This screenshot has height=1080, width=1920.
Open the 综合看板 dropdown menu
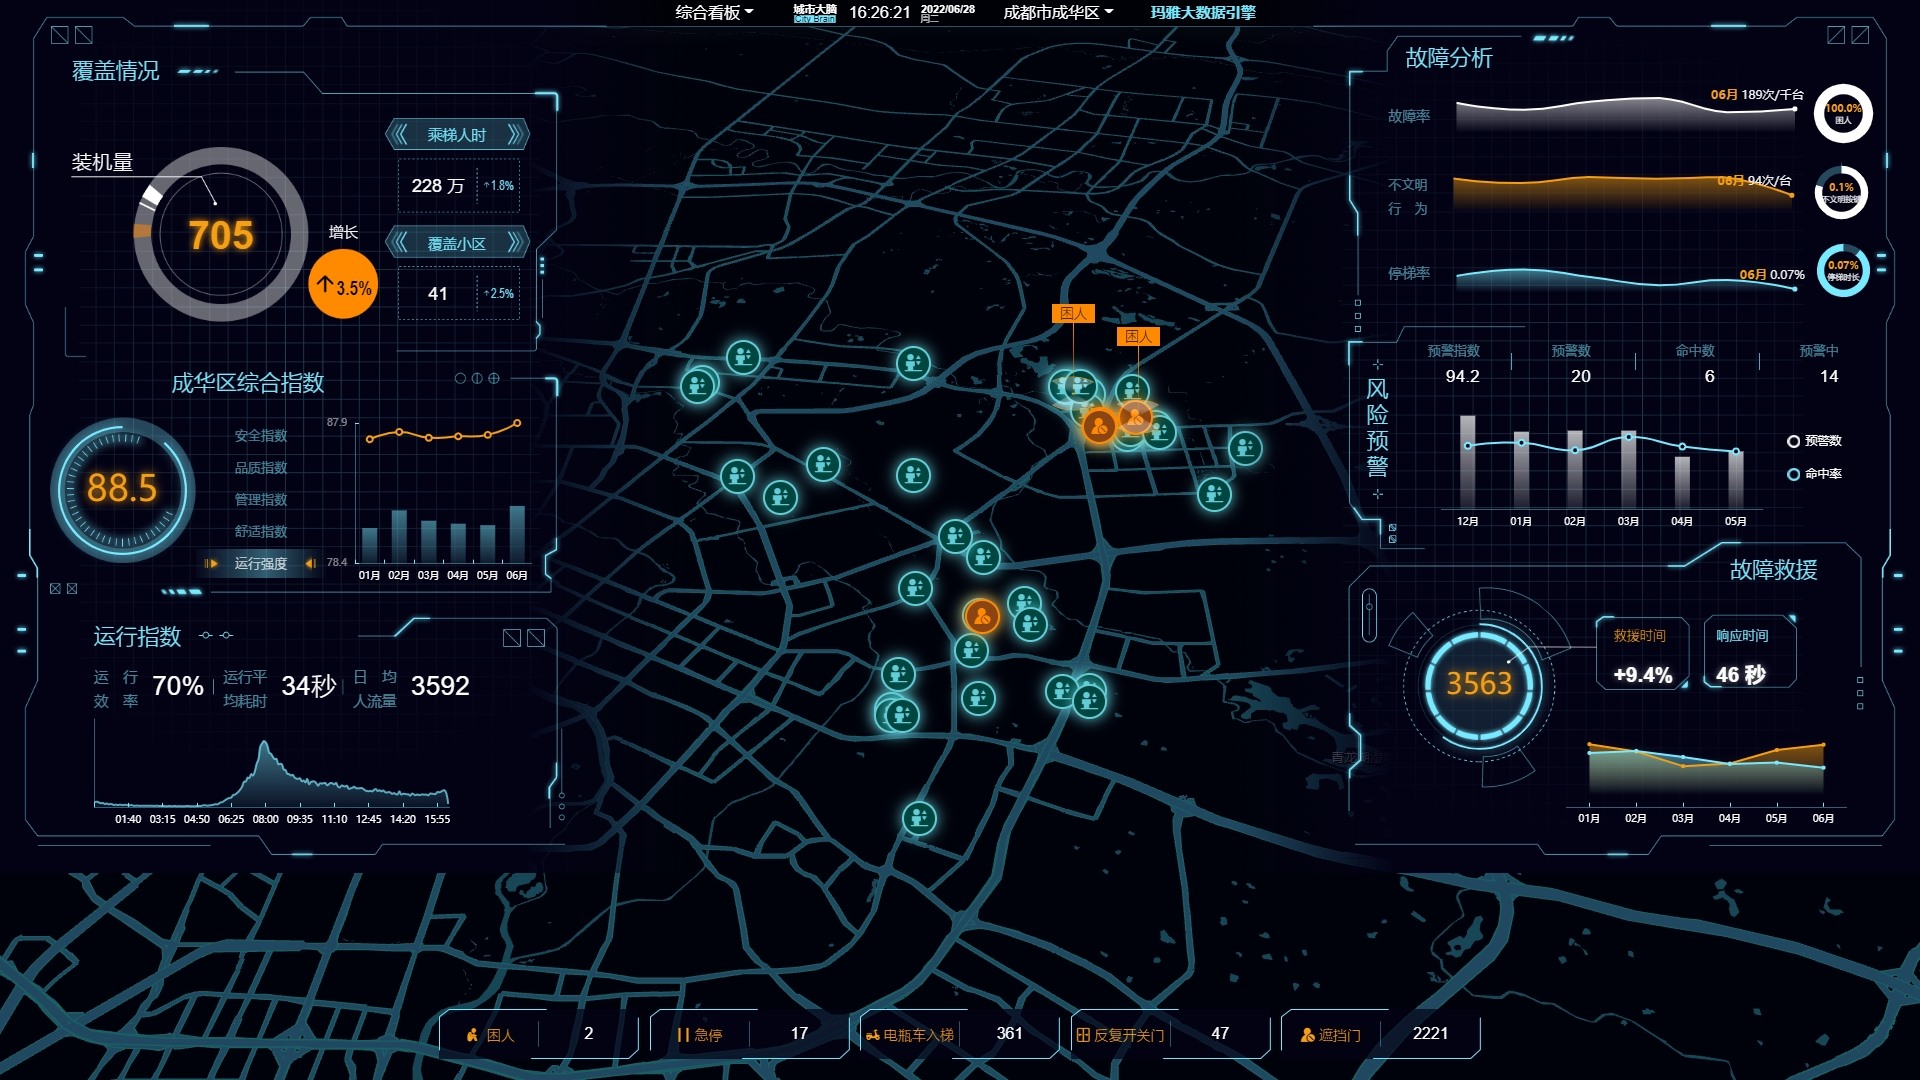click(x=714, y=12)
